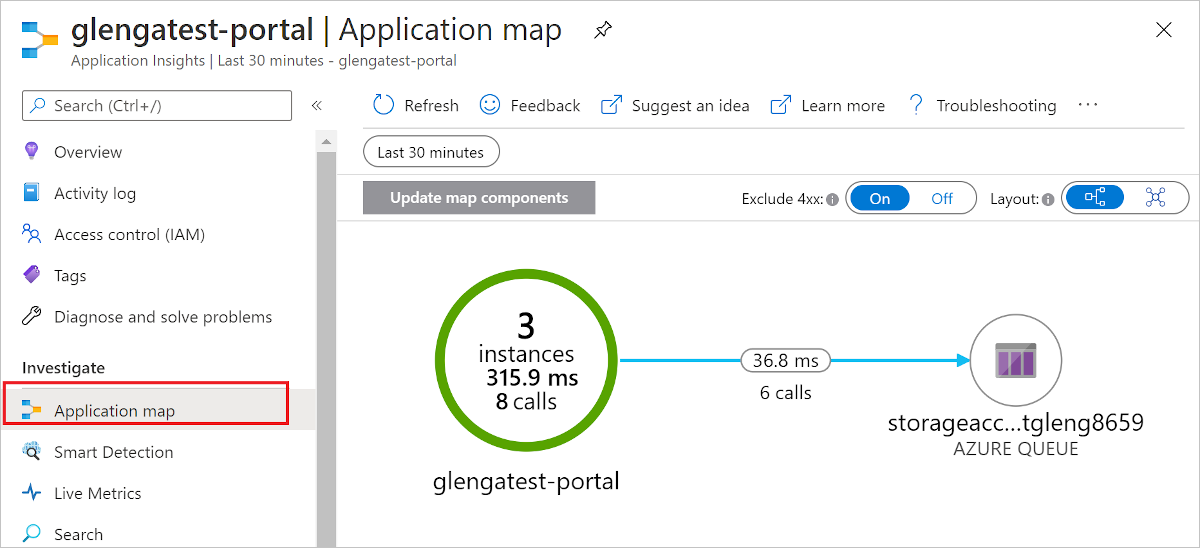Open Troubleshooting question mark icon

(x=915, y=105)
